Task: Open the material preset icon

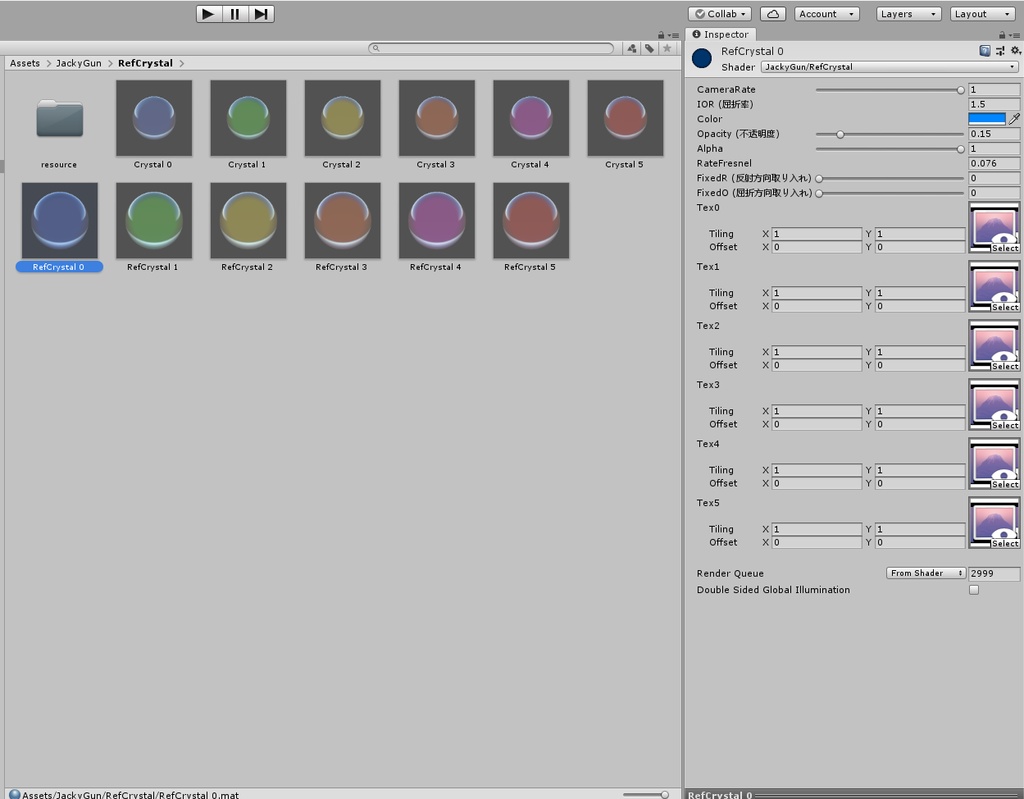Action: pyautogui.click(x=1000, y=51)
